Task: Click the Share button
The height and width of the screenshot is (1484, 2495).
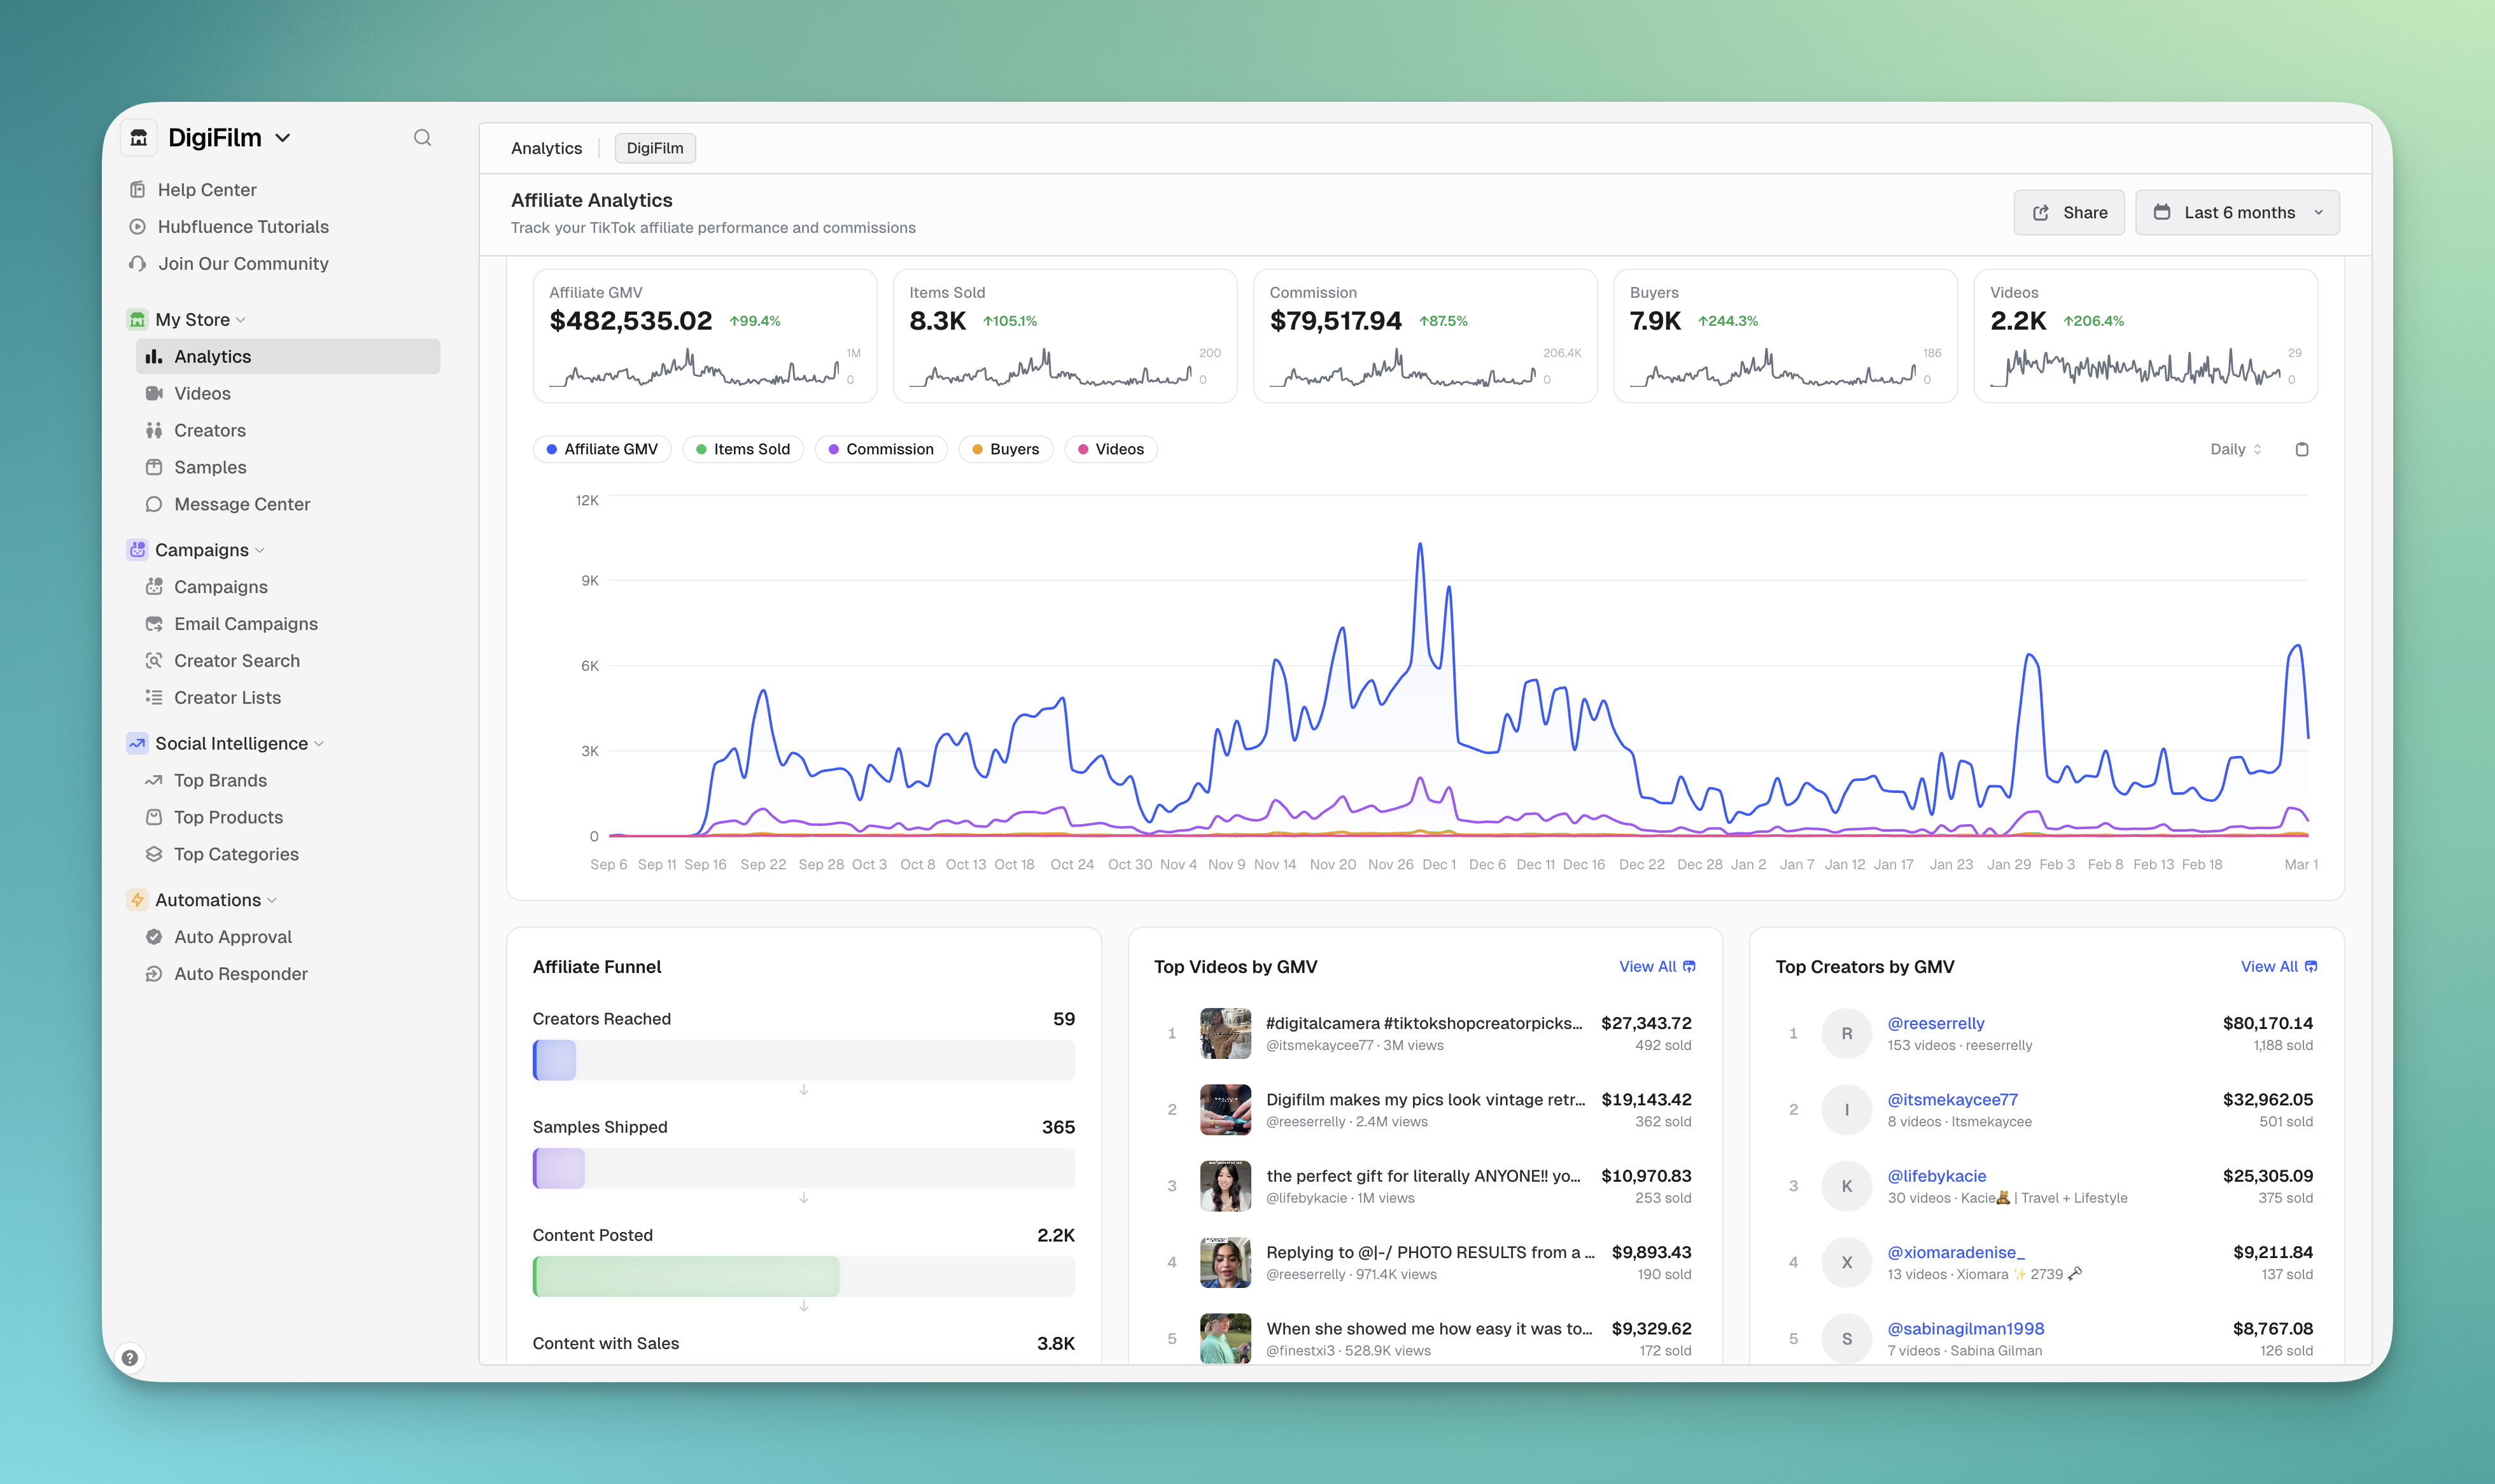Action: tap(2068, 212)
